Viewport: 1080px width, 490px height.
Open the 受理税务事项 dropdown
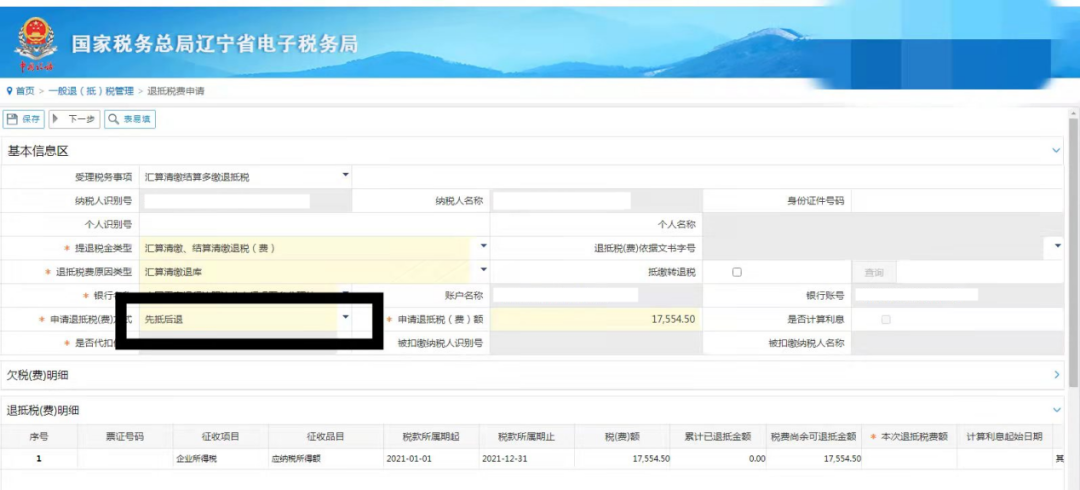pyautogui.click(x=346, y=175)
